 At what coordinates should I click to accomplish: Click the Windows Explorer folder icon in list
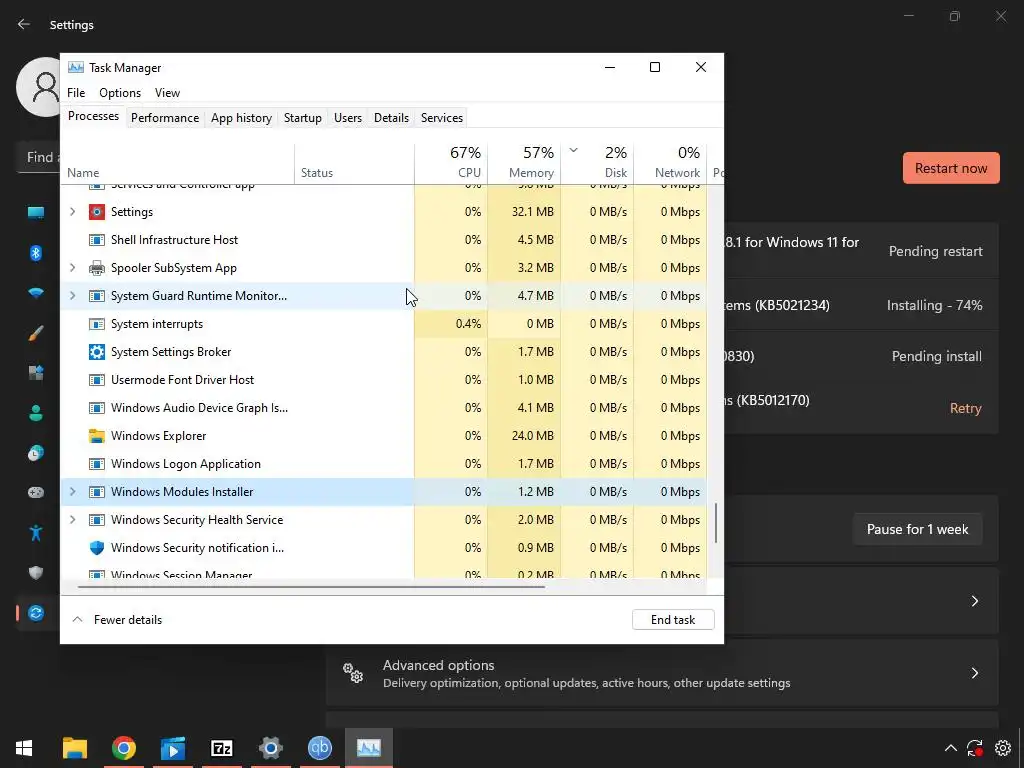pyautogui.click(x=97, y=436)
